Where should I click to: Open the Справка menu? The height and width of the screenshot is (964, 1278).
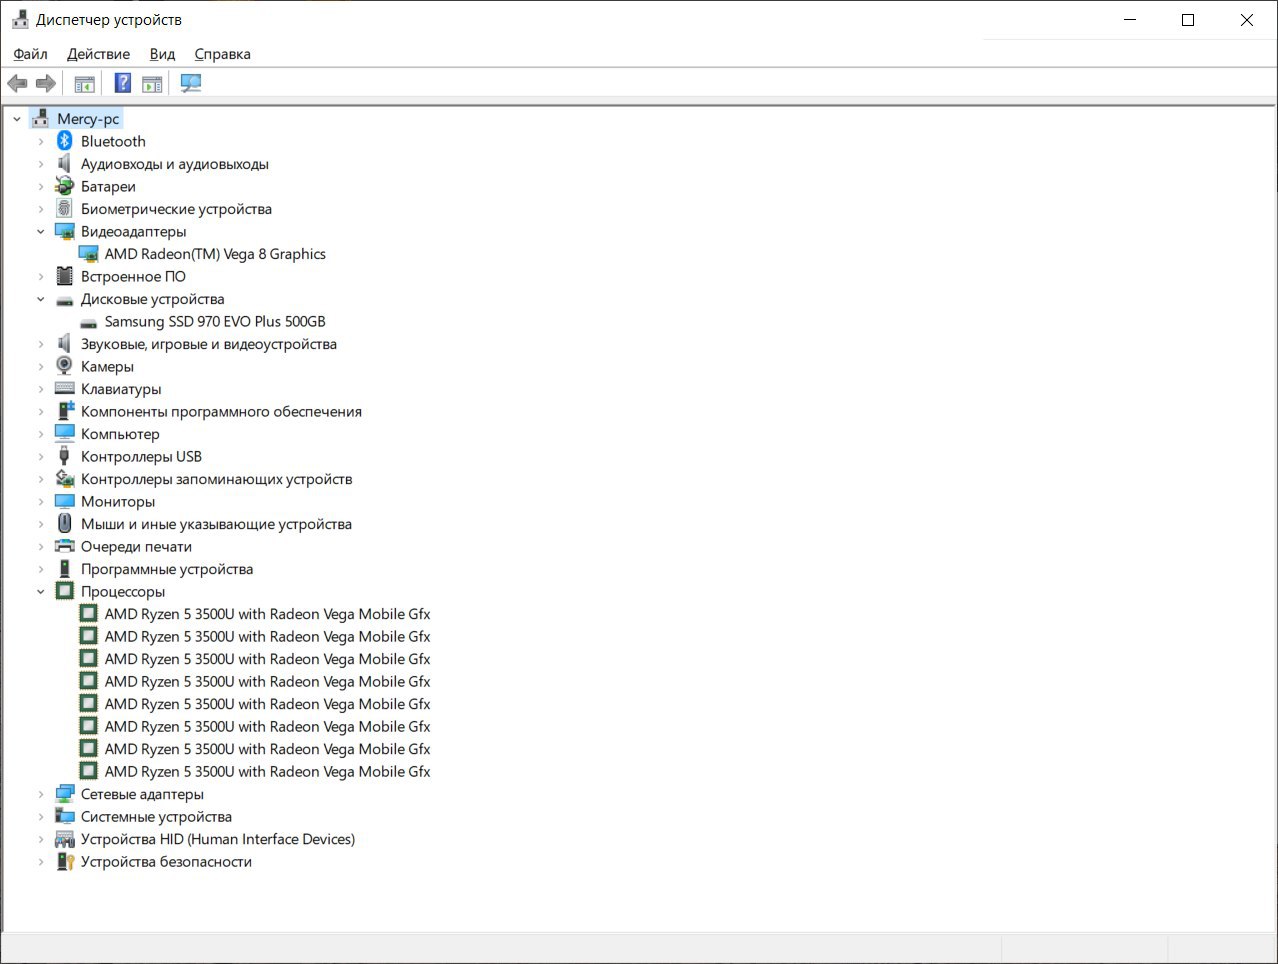(222, 54)
